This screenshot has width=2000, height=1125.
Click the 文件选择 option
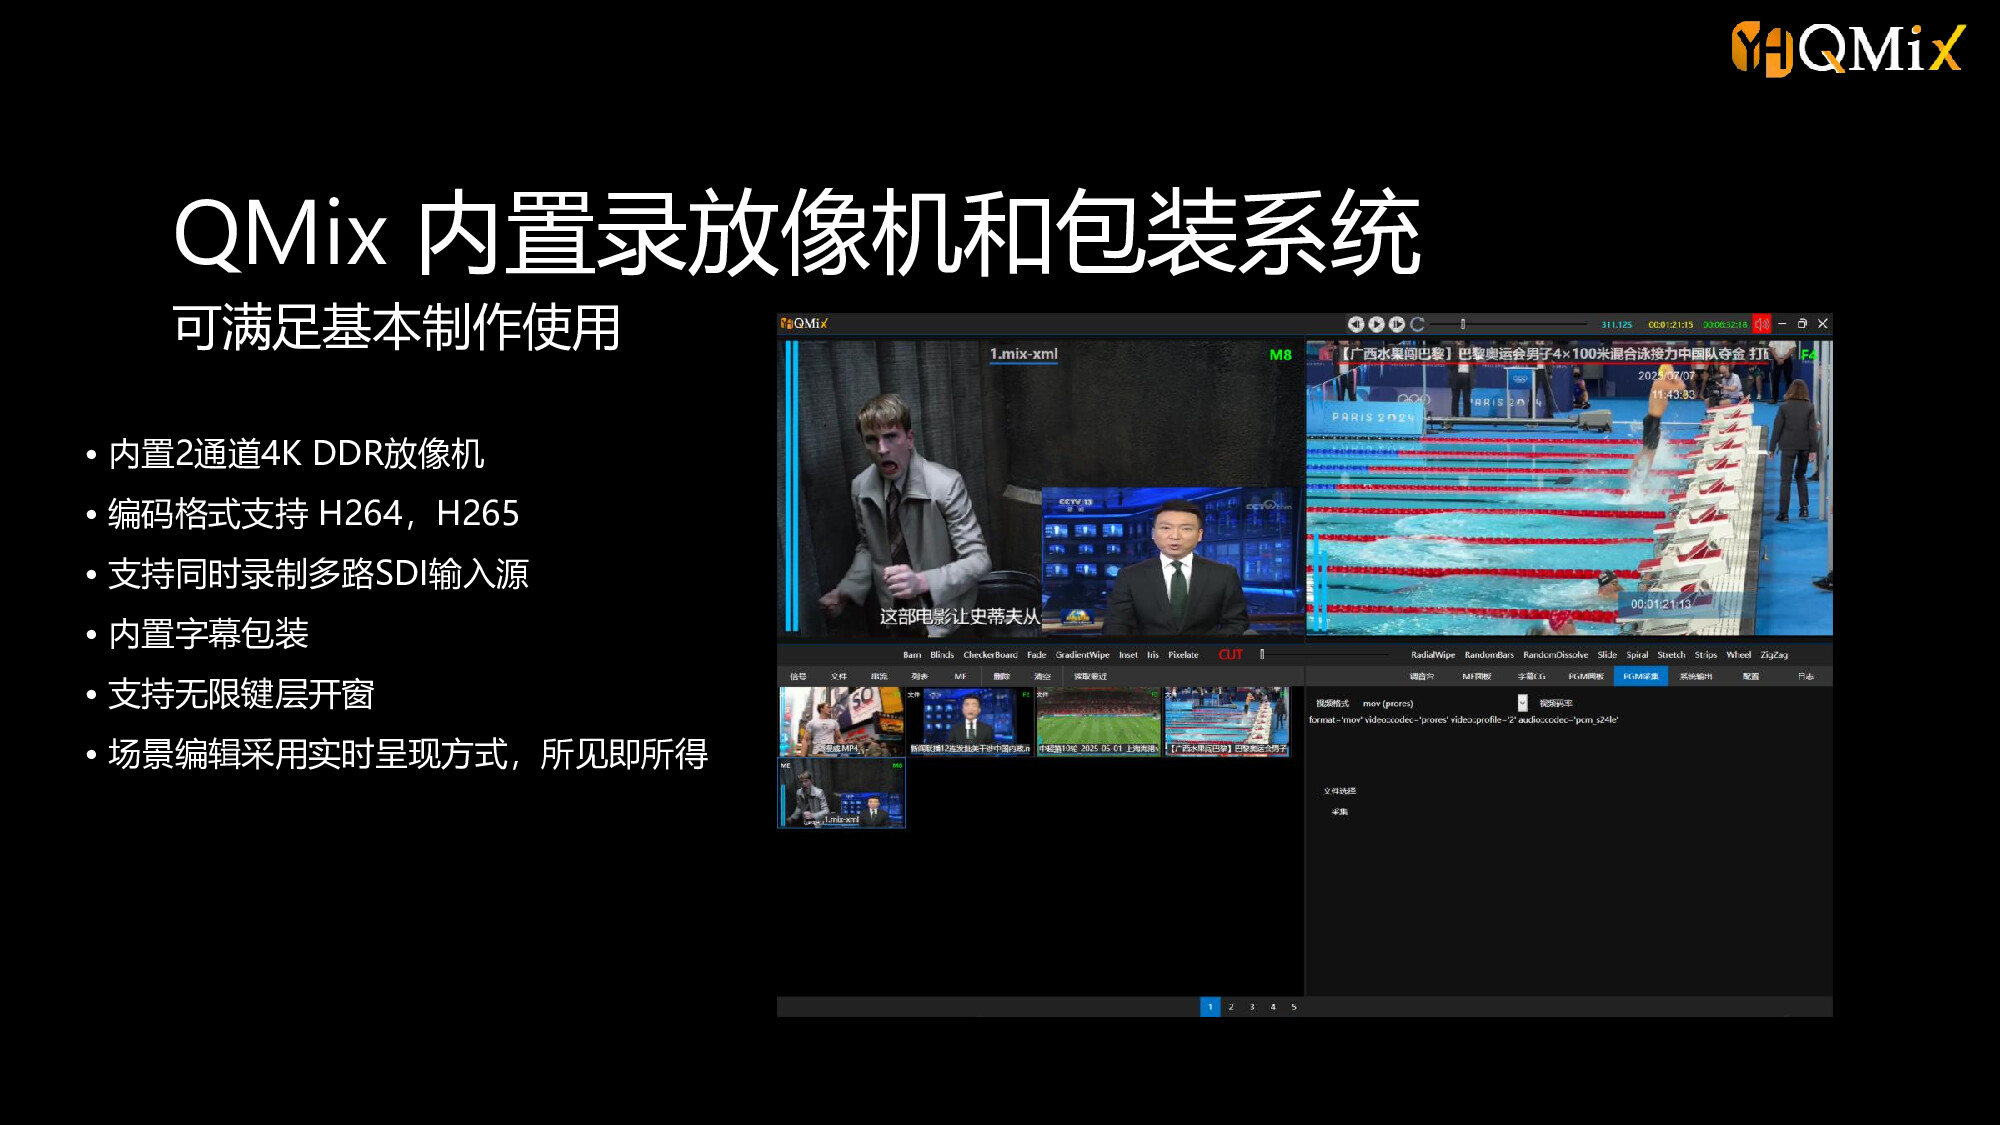click(x=1339, y=791)
